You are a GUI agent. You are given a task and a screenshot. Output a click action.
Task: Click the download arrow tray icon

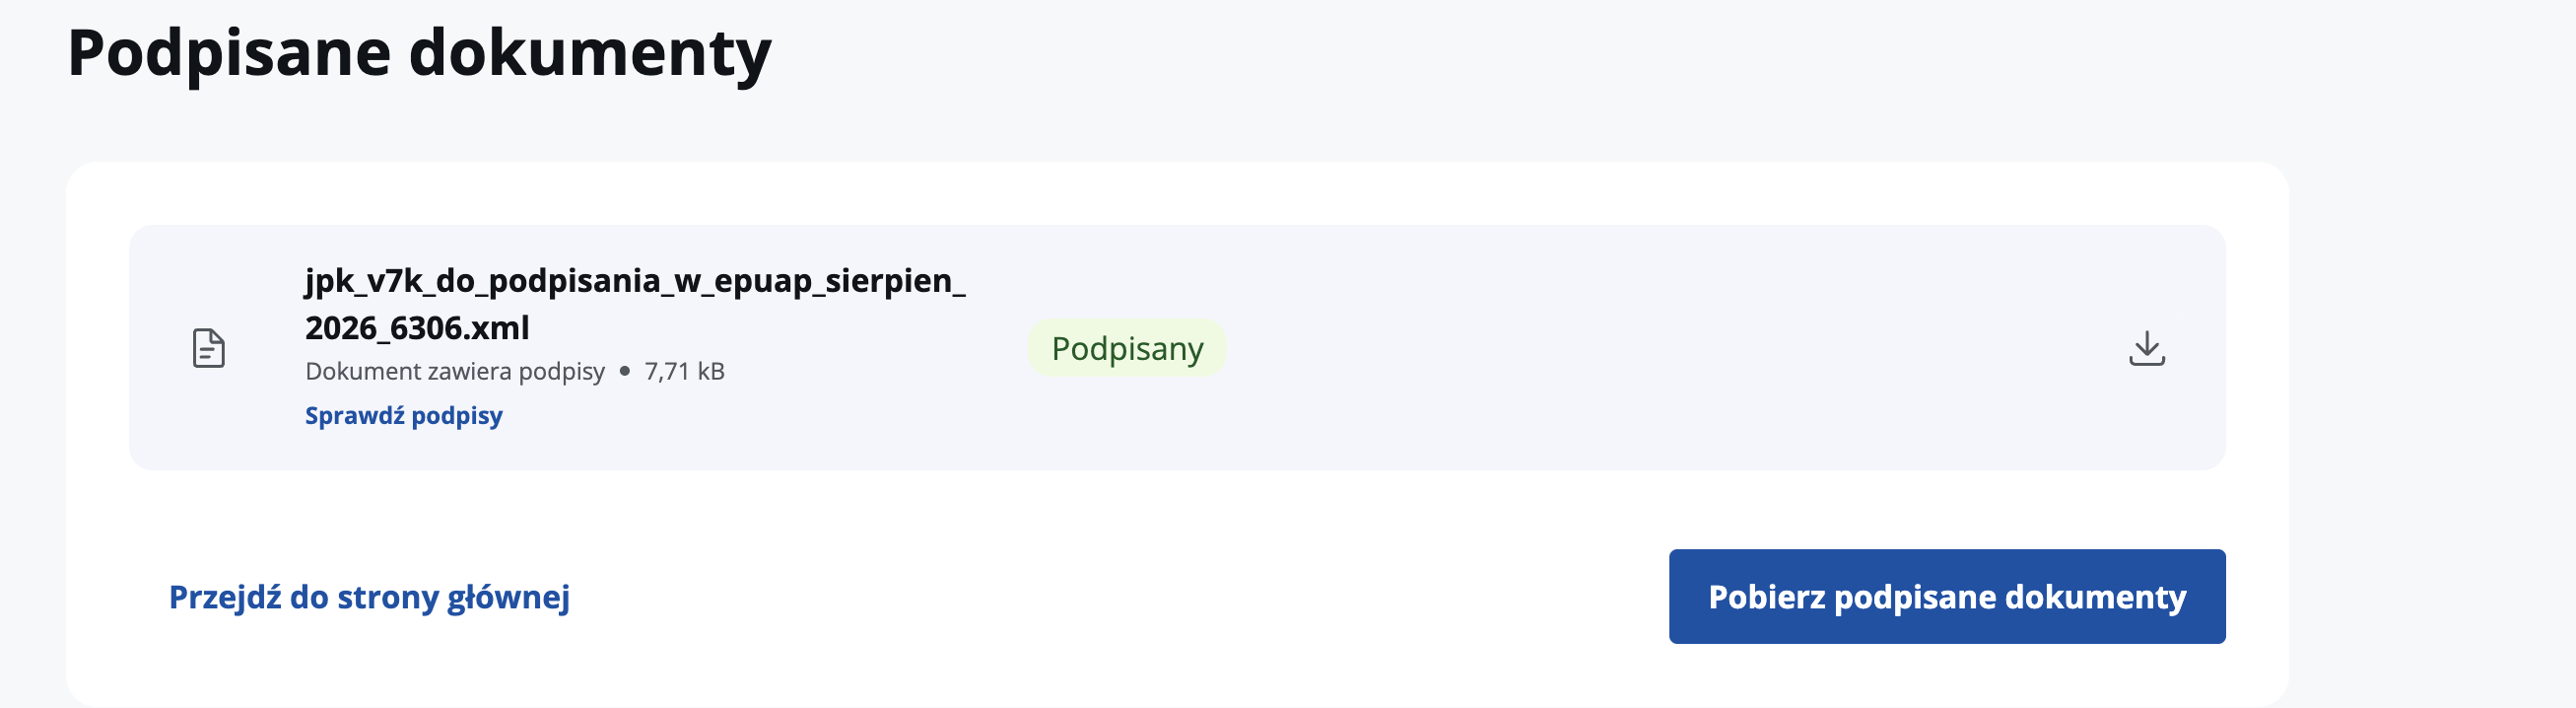(2146, 348)
